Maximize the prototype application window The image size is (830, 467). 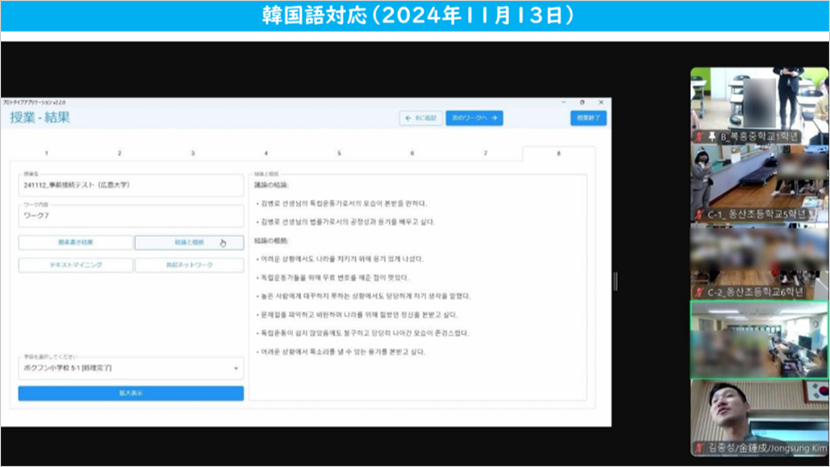pos(582,102)
